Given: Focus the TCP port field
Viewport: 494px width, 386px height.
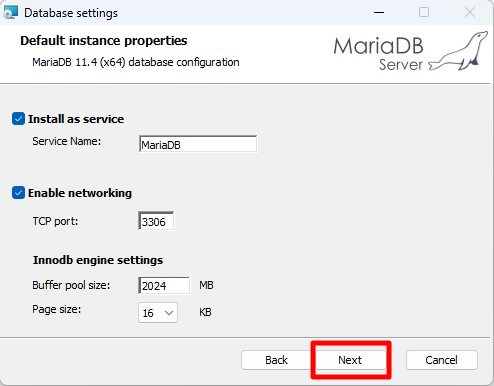Looking at the screenshot, I should coord(156,221).
